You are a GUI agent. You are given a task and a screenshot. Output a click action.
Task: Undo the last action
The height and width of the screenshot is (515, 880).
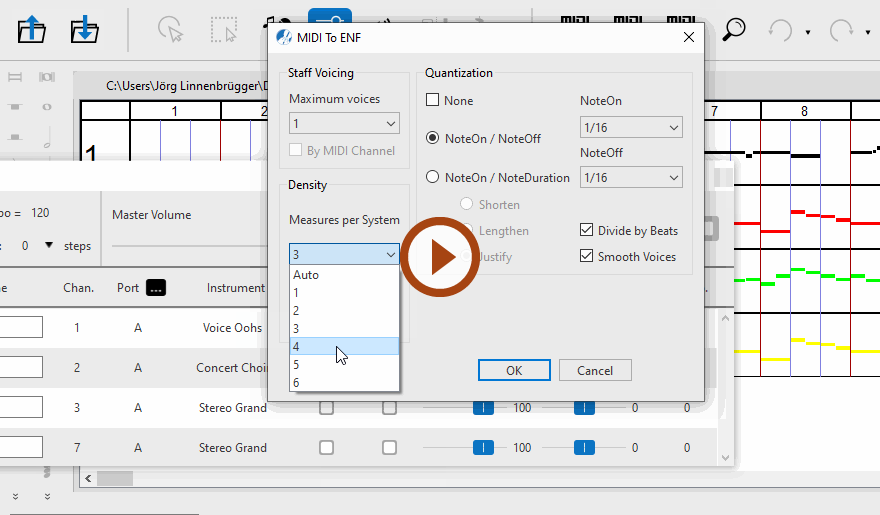[781, 30]
